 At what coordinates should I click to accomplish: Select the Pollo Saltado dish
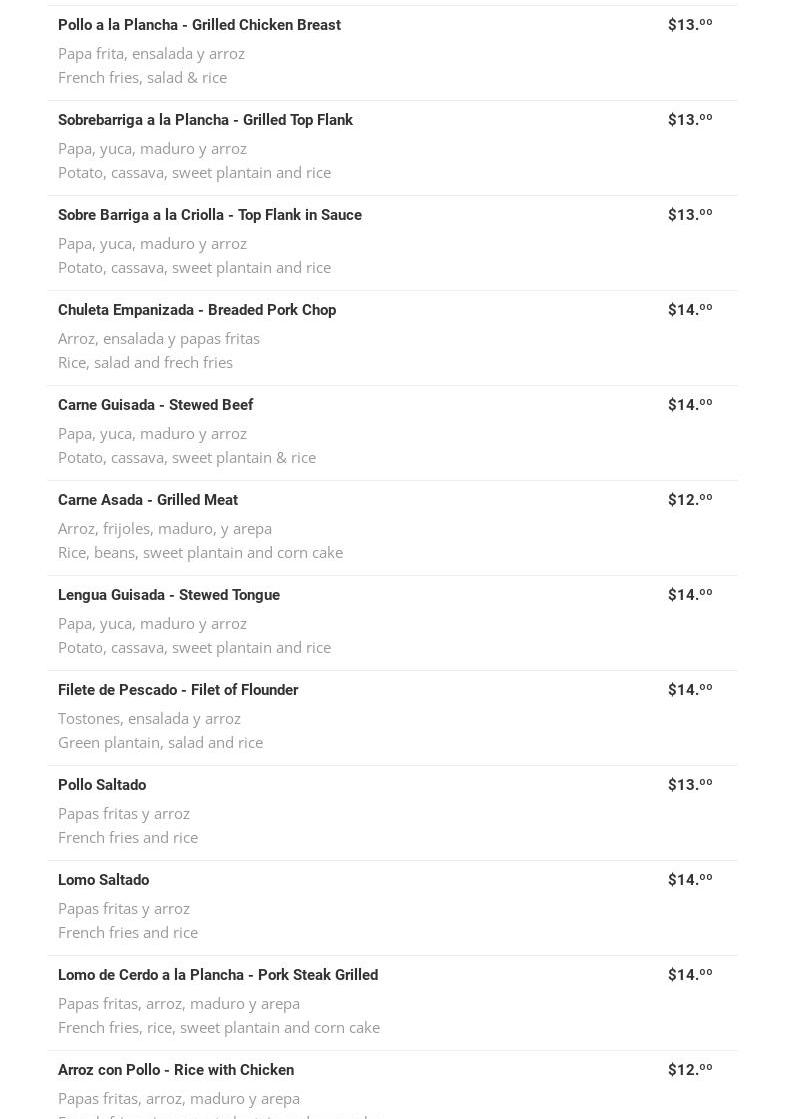click(x=102, y=785)
